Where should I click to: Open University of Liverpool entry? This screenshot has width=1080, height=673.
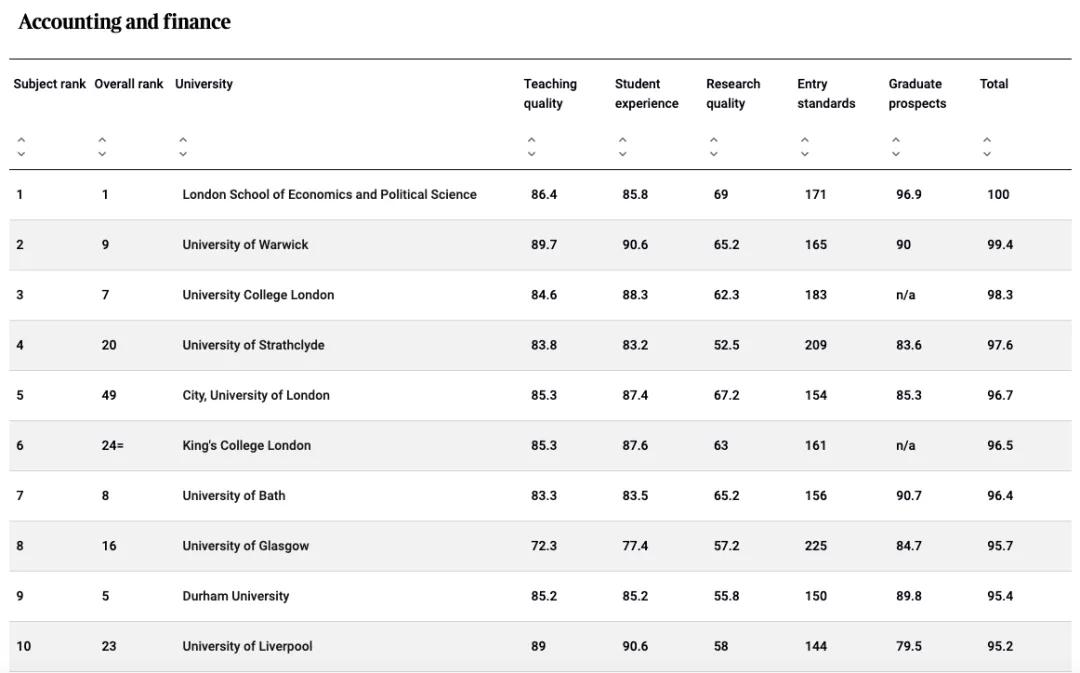247,646
